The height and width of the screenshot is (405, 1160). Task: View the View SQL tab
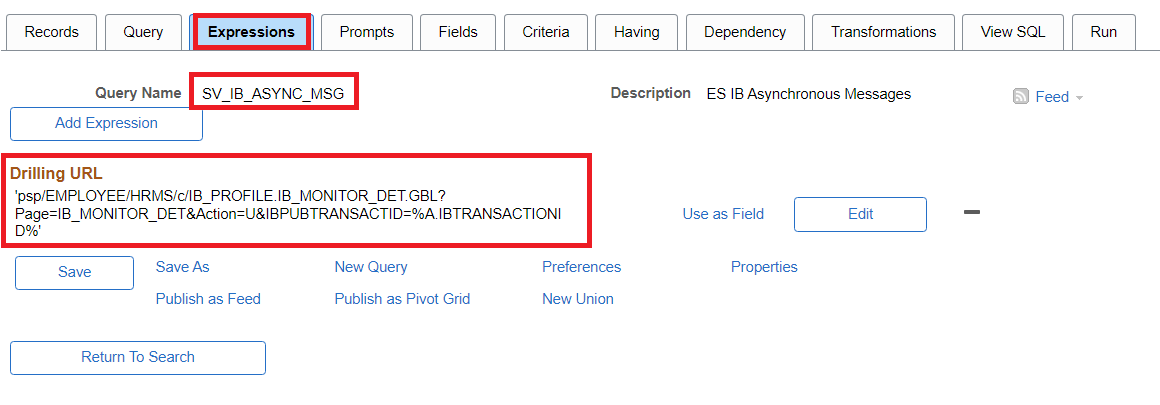[x=1013, y=32]
